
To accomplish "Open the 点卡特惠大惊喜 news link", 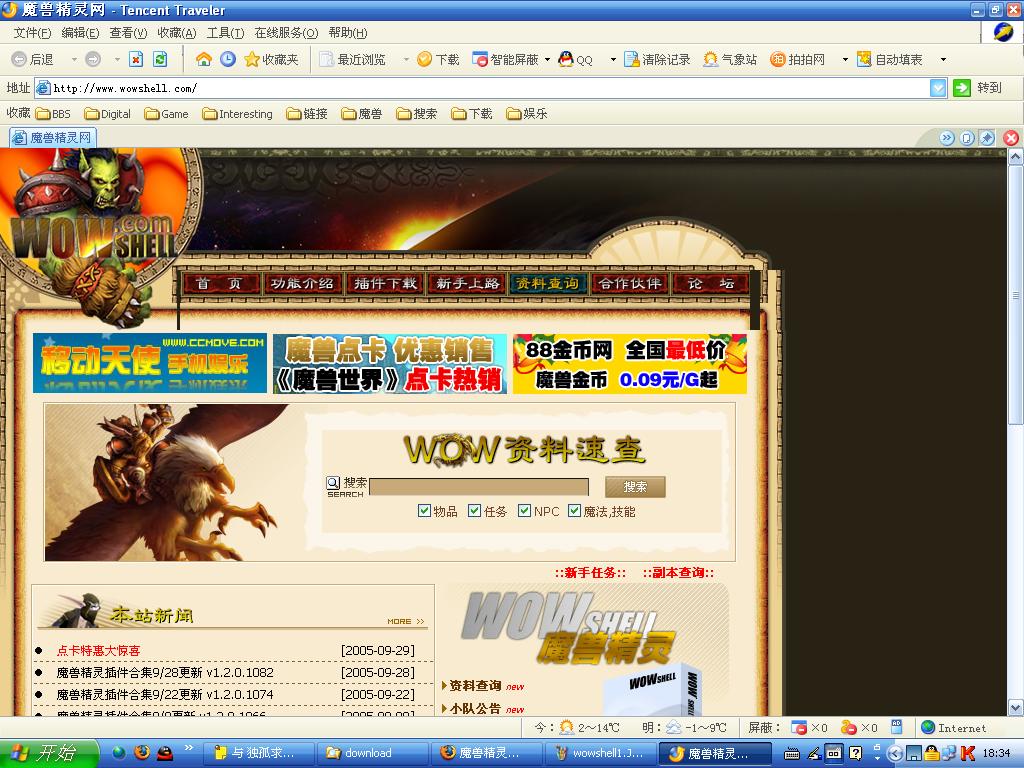I will click(x=98, y=650).
